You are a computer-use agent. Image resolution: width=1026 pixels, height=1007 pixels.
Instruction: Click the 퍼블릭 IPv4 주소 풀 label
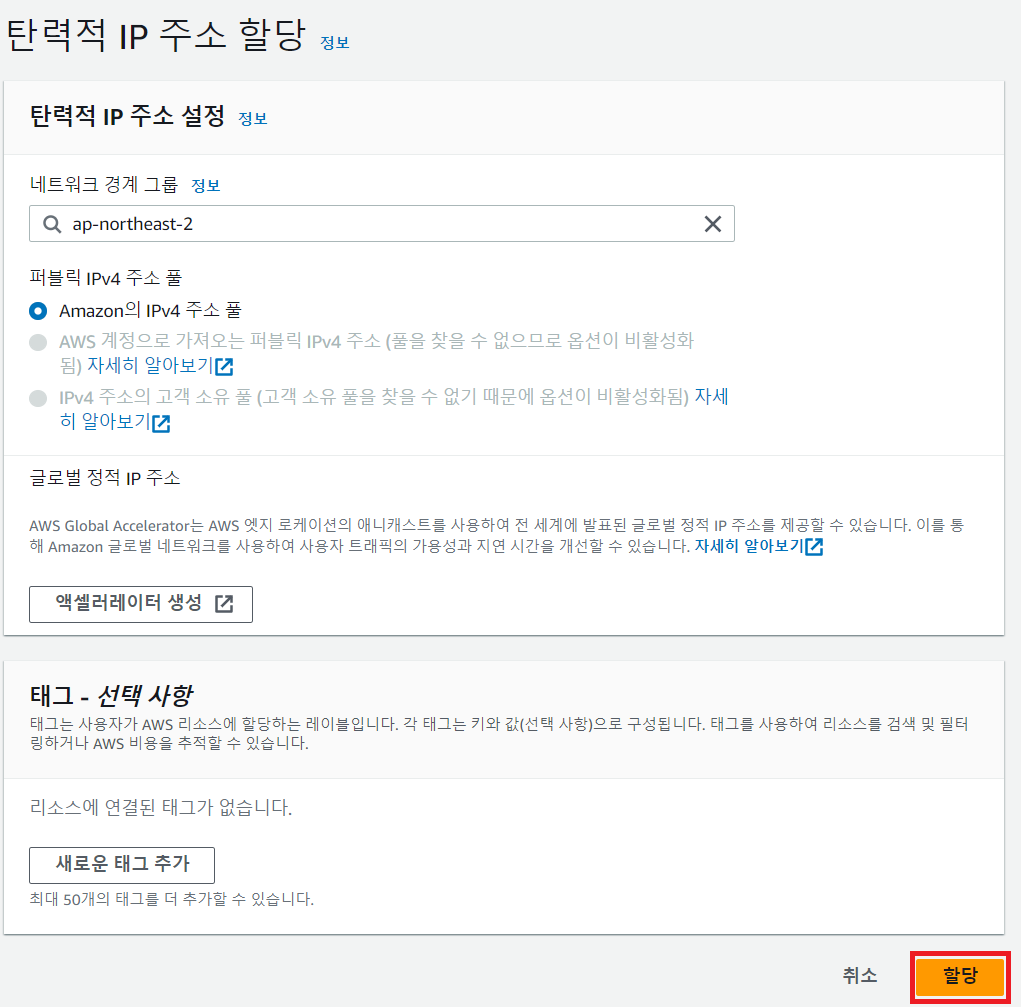(105, 278)
